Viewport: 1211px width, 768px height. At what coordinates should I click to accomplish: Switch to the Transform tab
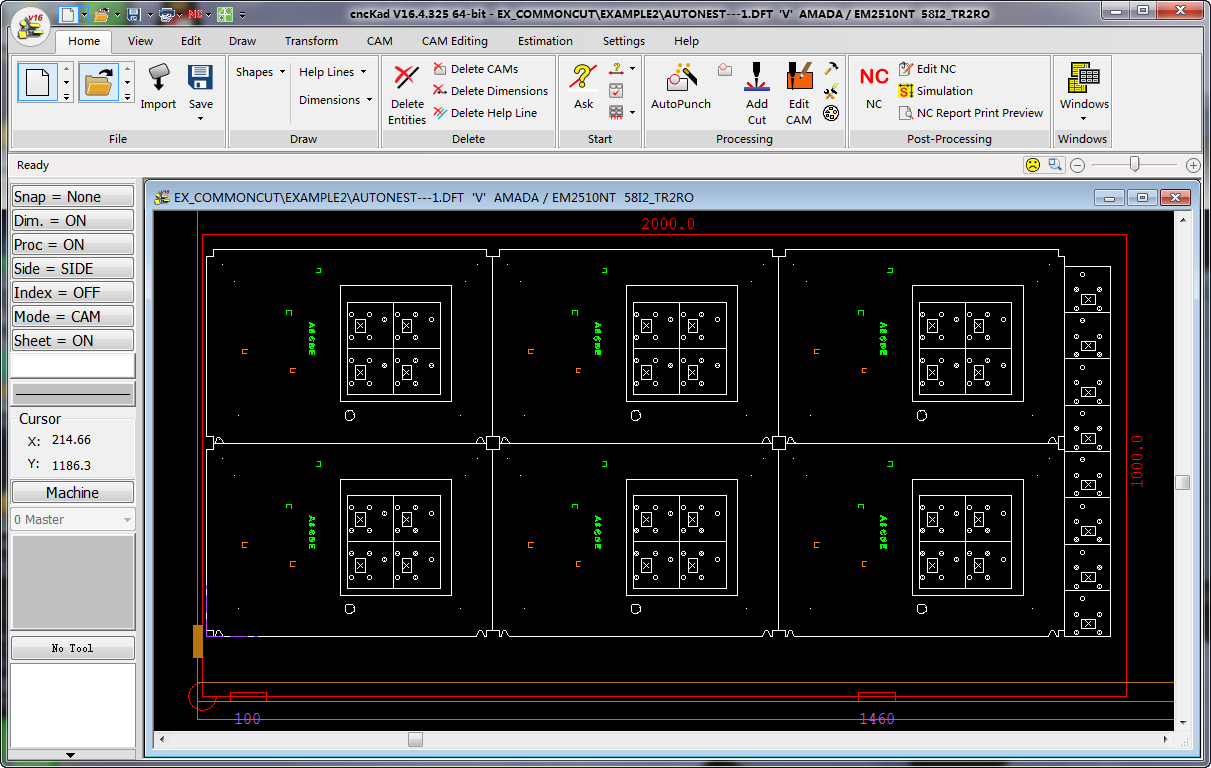[311, 41]
